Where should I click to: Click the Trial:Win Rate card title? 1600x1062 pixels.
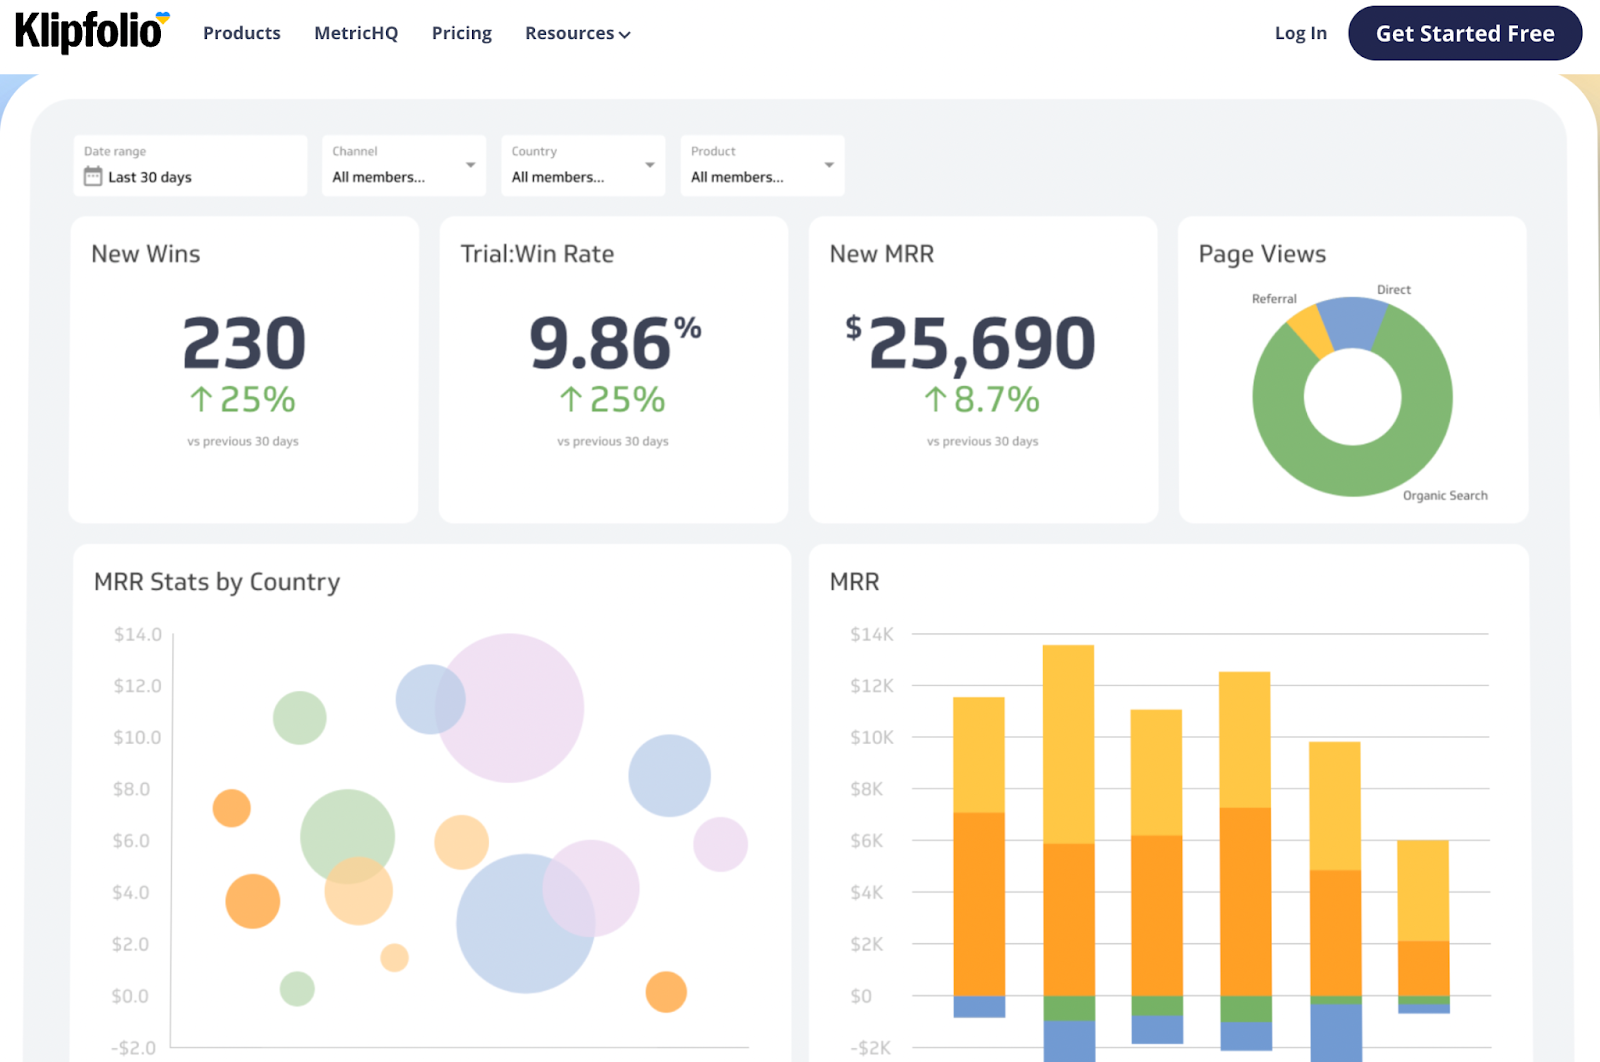click(x=537, y=254)
